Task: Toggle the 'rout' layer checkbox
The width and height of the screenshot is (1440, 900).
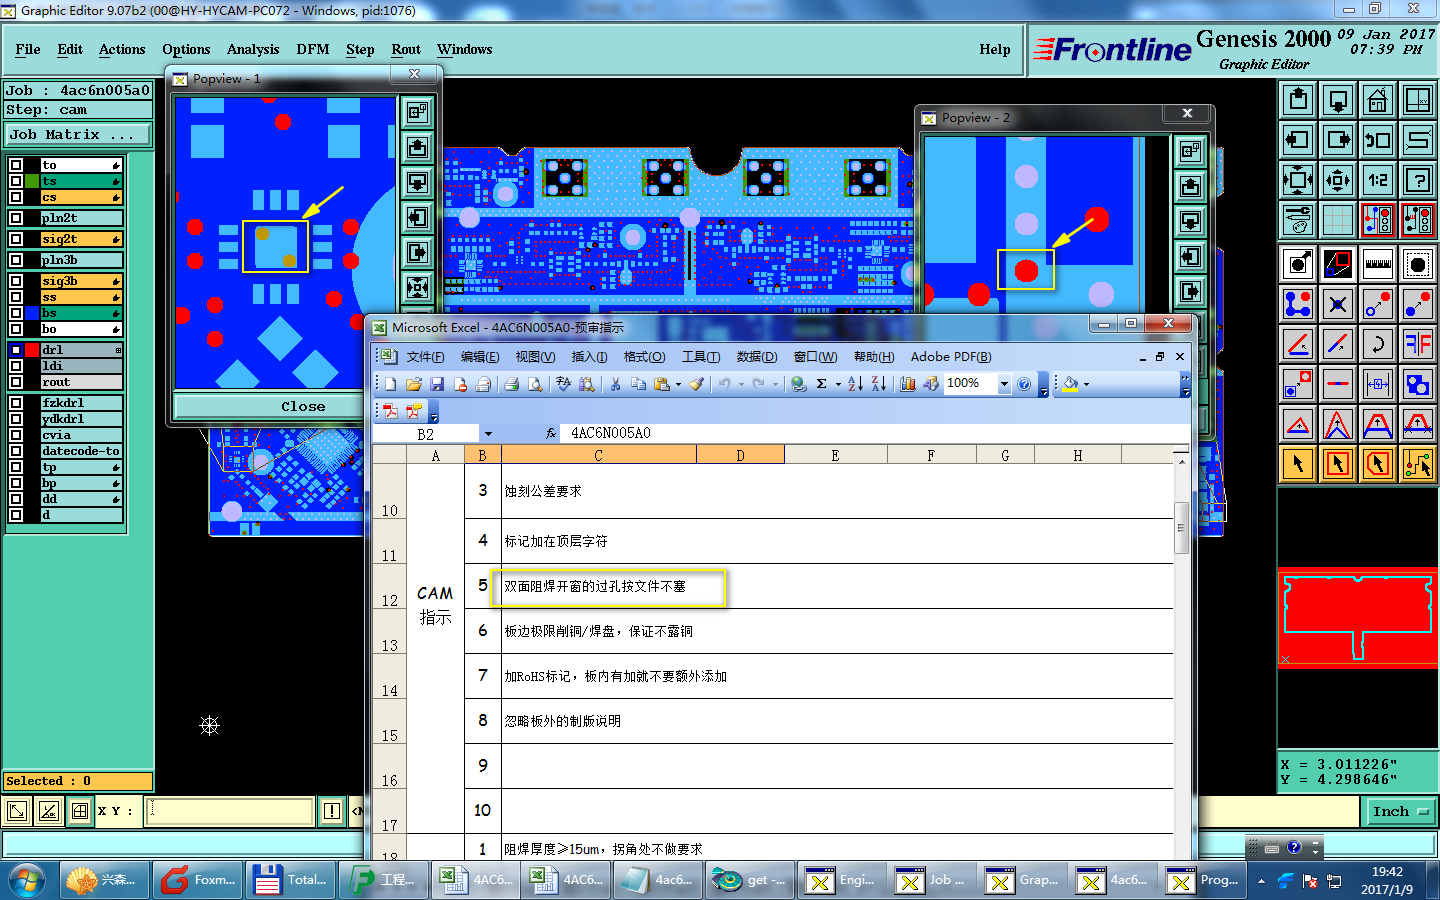Action: coord(16,382)
